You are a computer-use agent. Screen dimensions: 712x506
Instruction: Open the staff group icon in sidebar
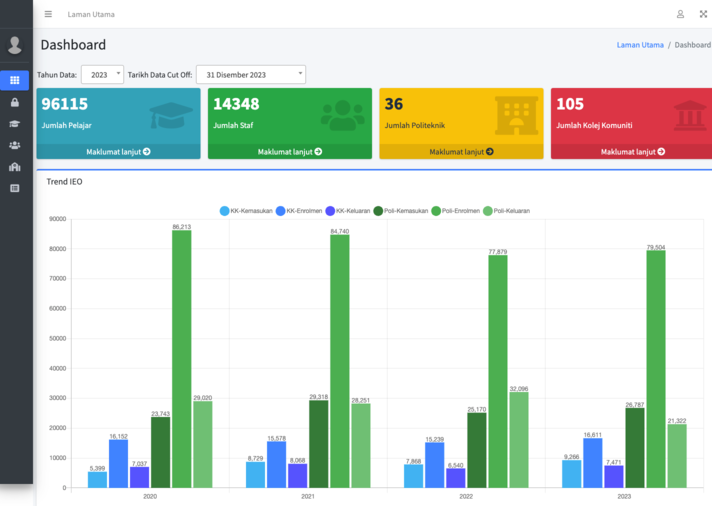(x=14, y=145)
